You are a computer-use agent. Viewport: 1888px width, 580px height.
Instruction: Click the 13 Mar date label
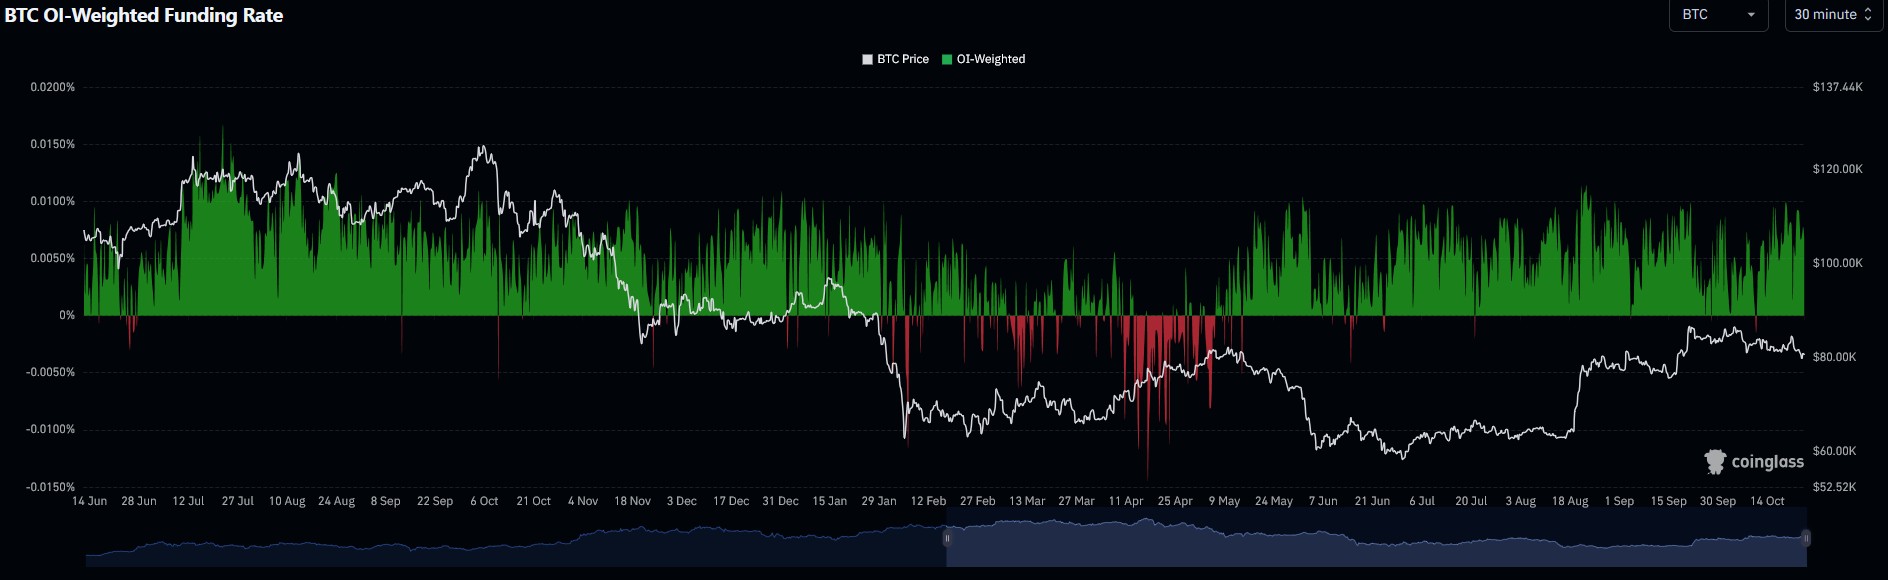1027,501
